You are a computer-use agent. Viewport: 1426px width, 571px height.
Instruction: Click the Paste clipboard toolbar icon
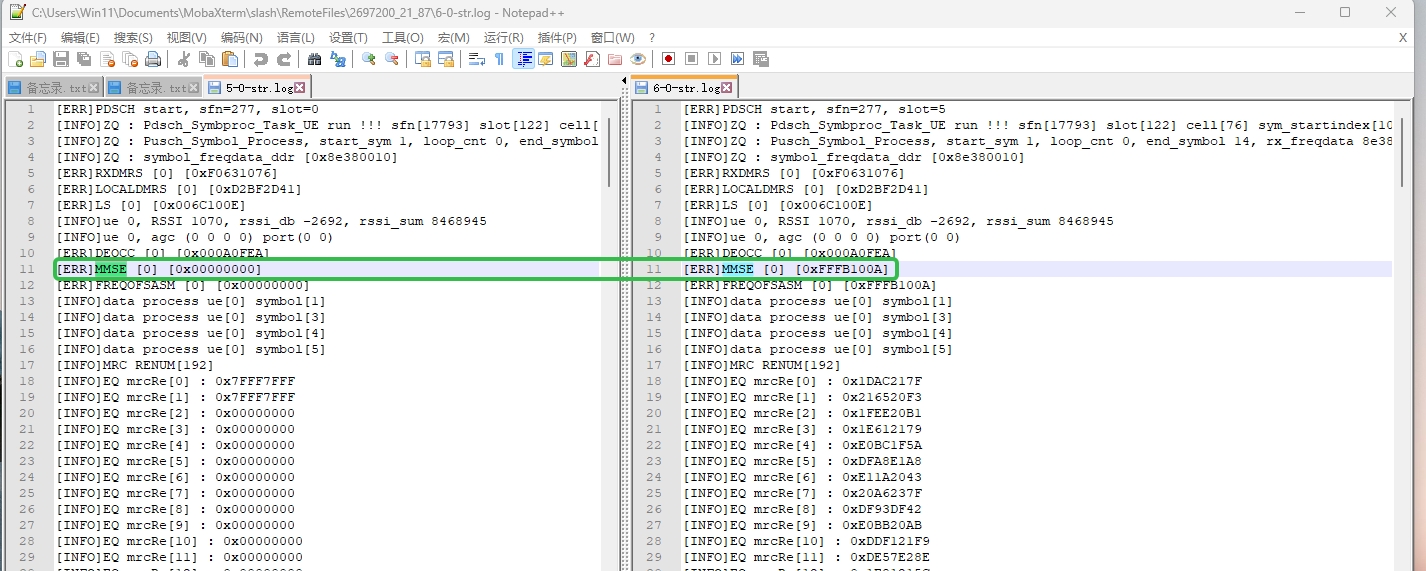click(x=230, y=59)
